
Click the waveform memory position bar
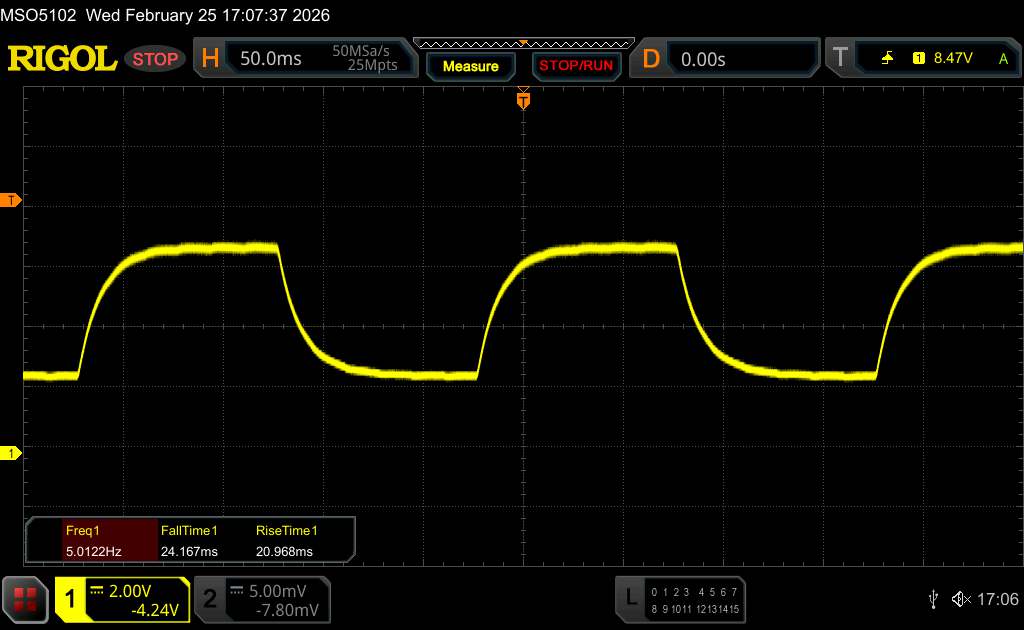[522, 43]
